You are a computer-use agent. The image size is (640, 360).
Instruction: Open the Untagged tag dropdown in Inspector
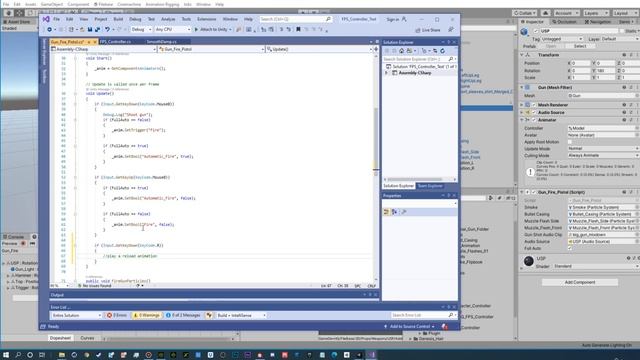click(x=562, y=39)
